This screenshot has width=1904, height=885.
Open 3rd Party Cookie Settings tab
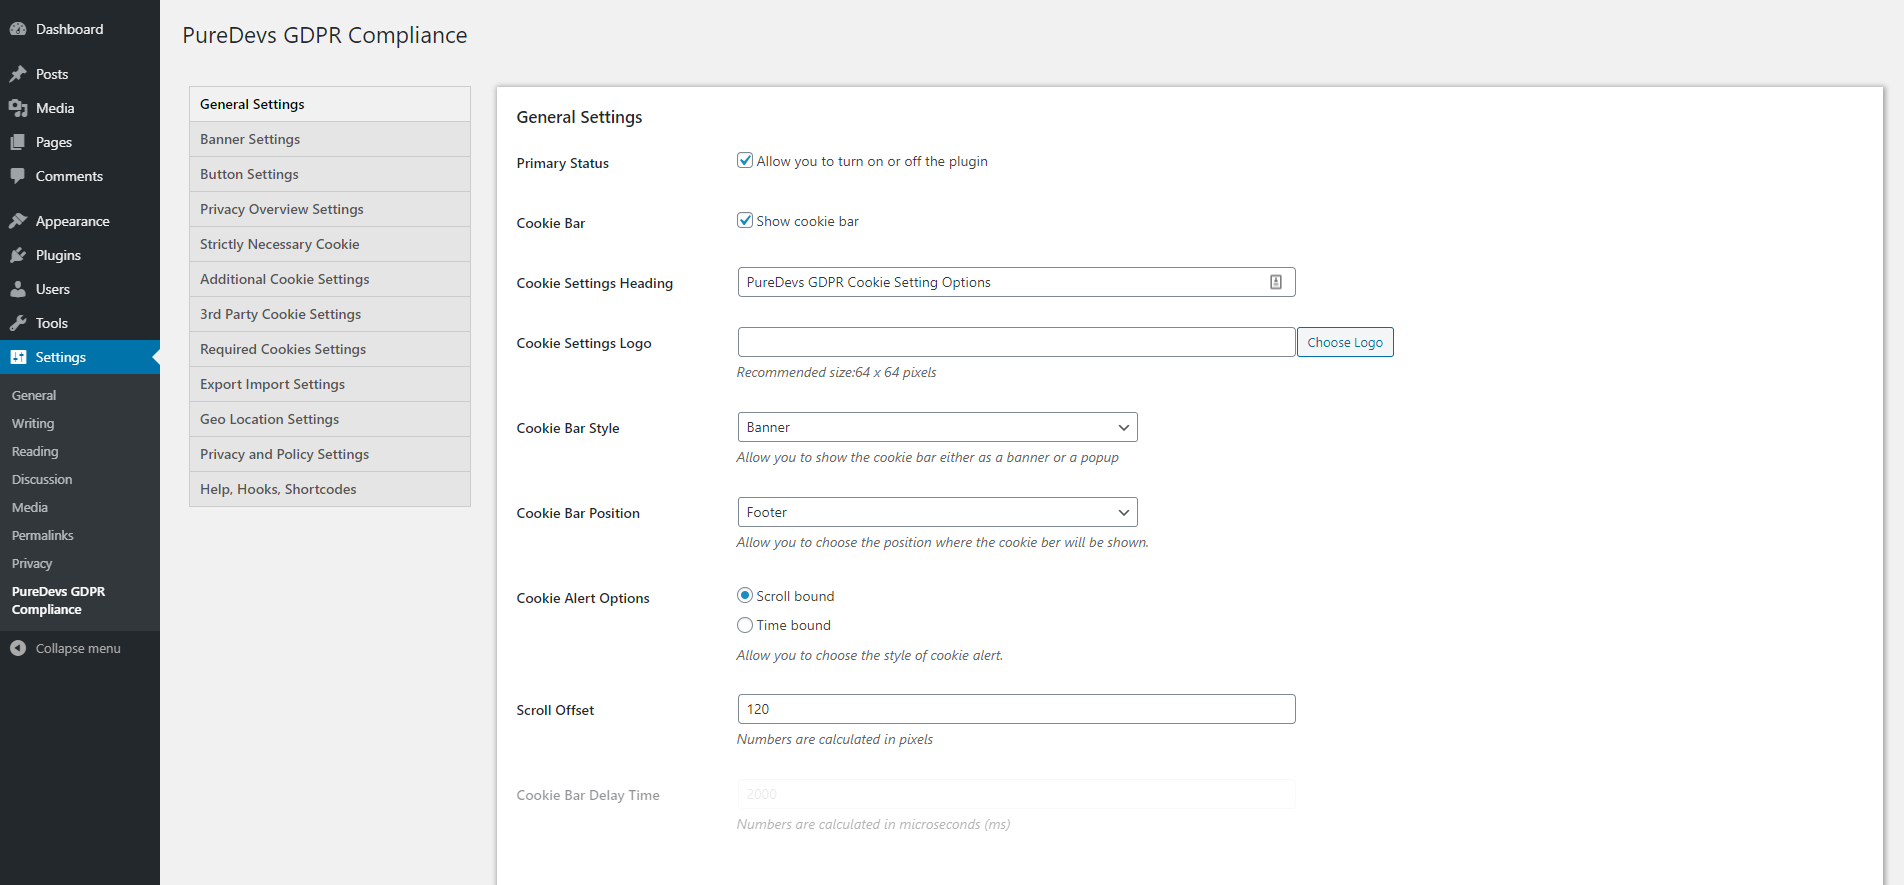tap(330, 314)
